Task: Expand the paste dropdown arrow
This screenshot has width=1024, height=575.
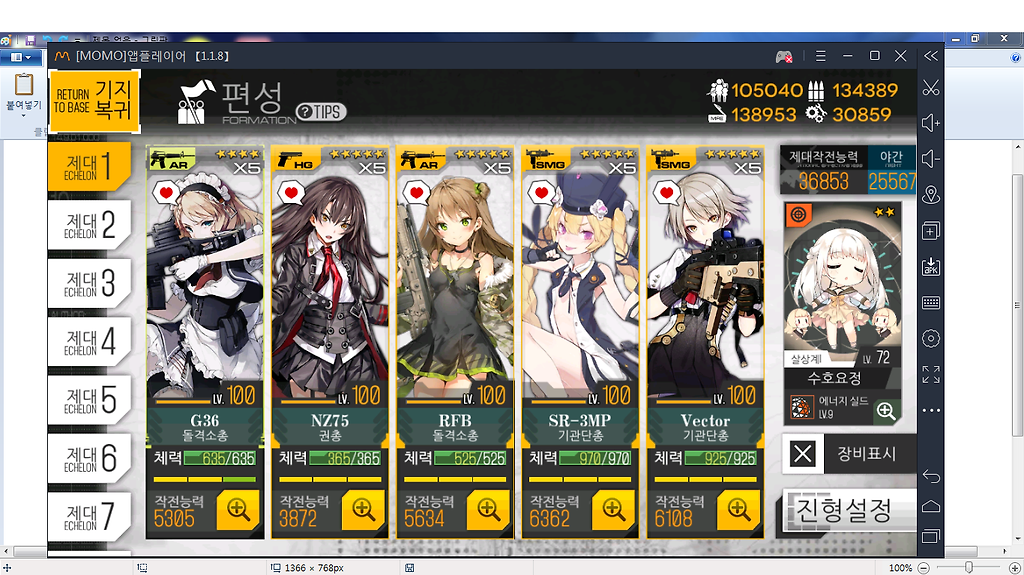Action: [24, 116]
